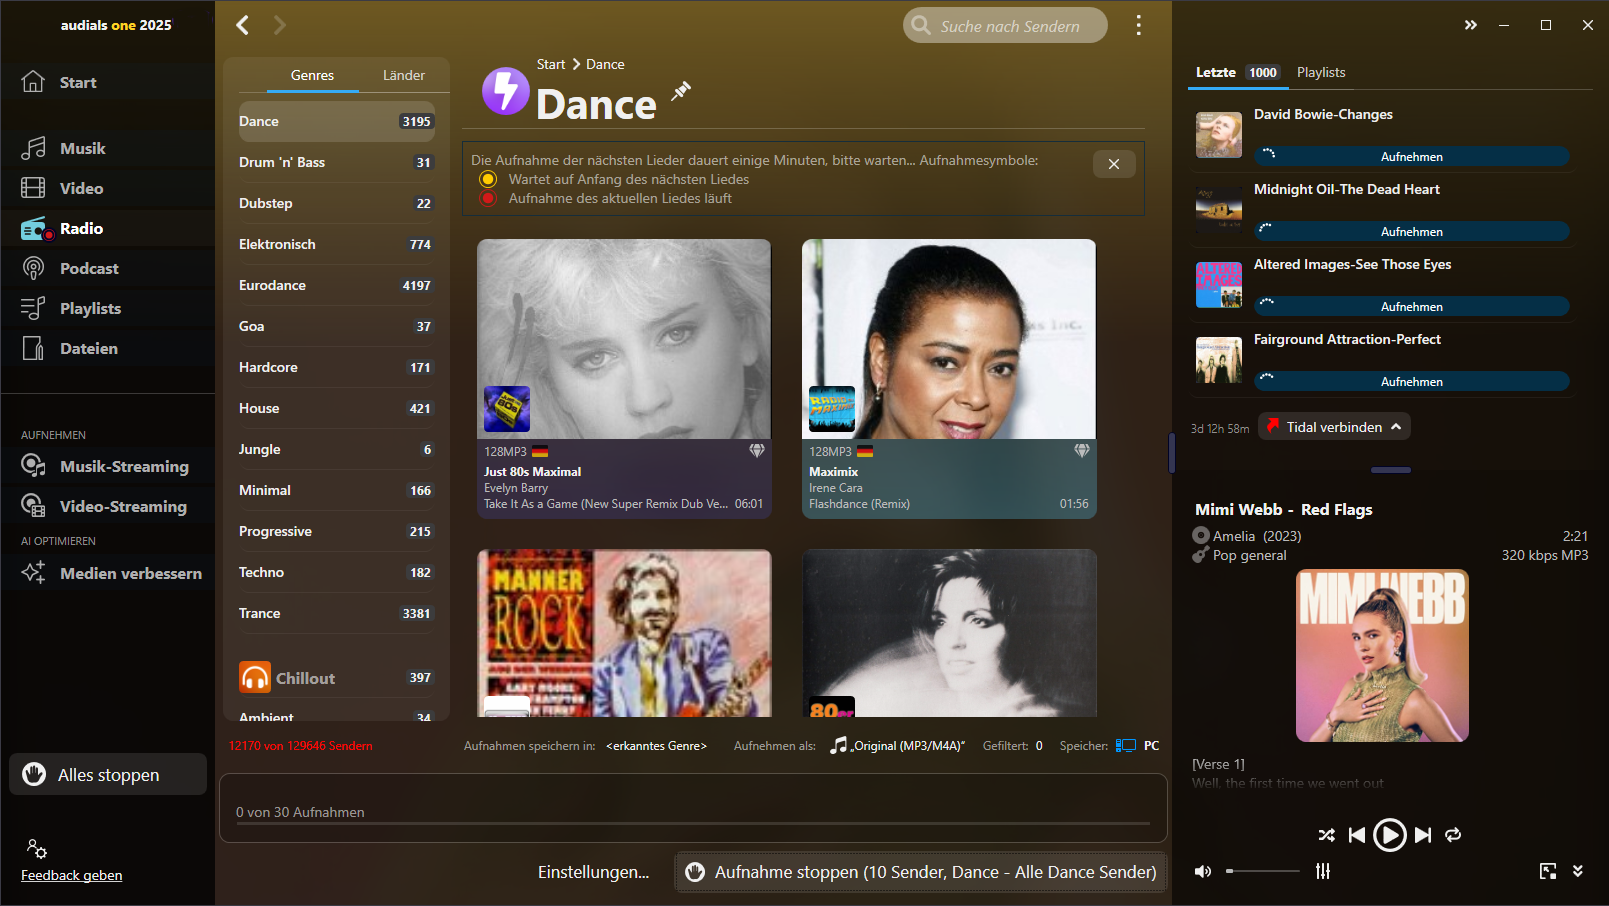
Task: Switch to the Genres tab
Action: [x=312, y=75]
